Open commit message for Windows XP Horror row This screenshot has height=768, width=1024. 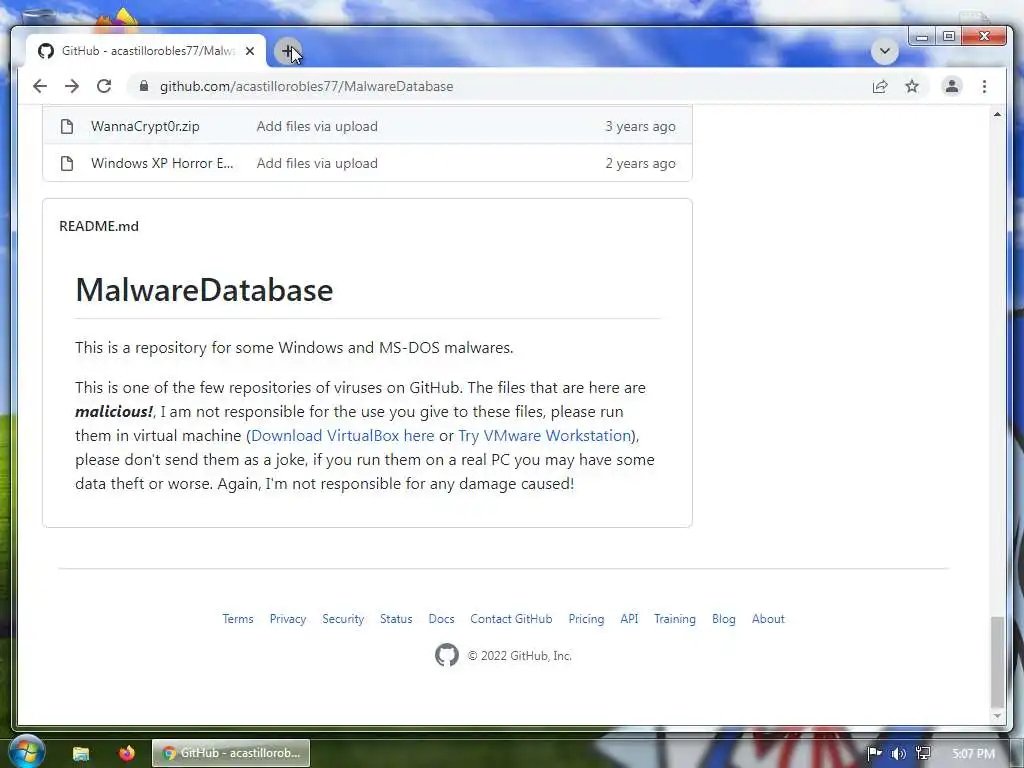click(317, 163)
